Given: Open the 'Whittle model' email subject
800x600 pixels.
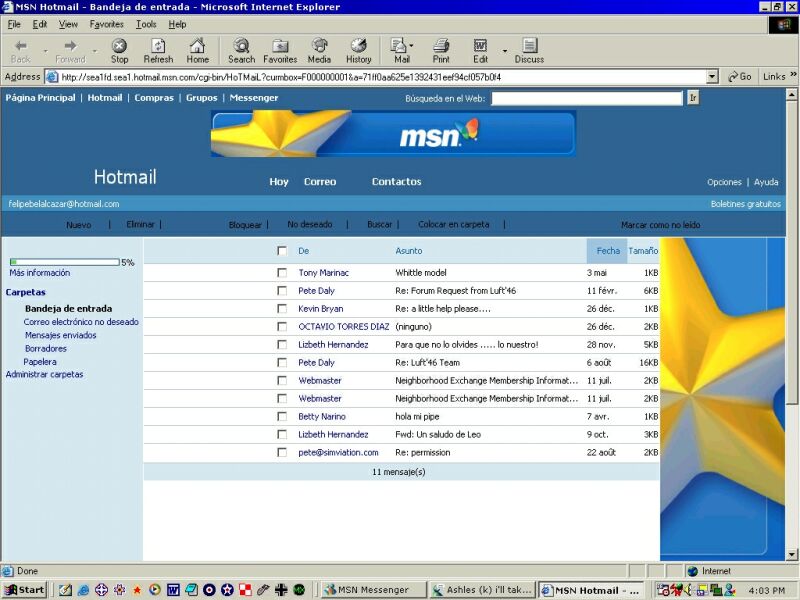Looking at the screenshot, I should (421, 273).
